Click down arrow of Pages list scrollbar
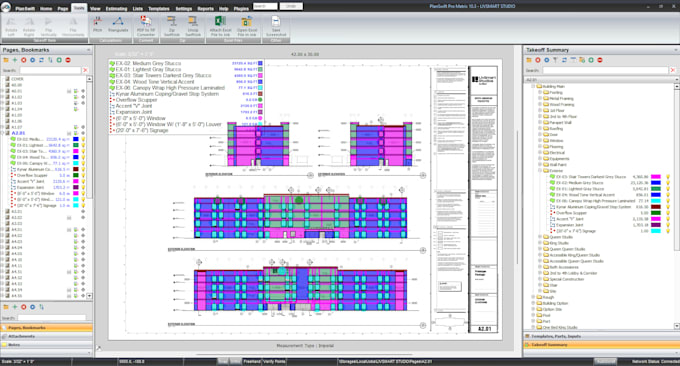Image resolution: width=680 pixels, height=366 pixels. coord(89,296)
